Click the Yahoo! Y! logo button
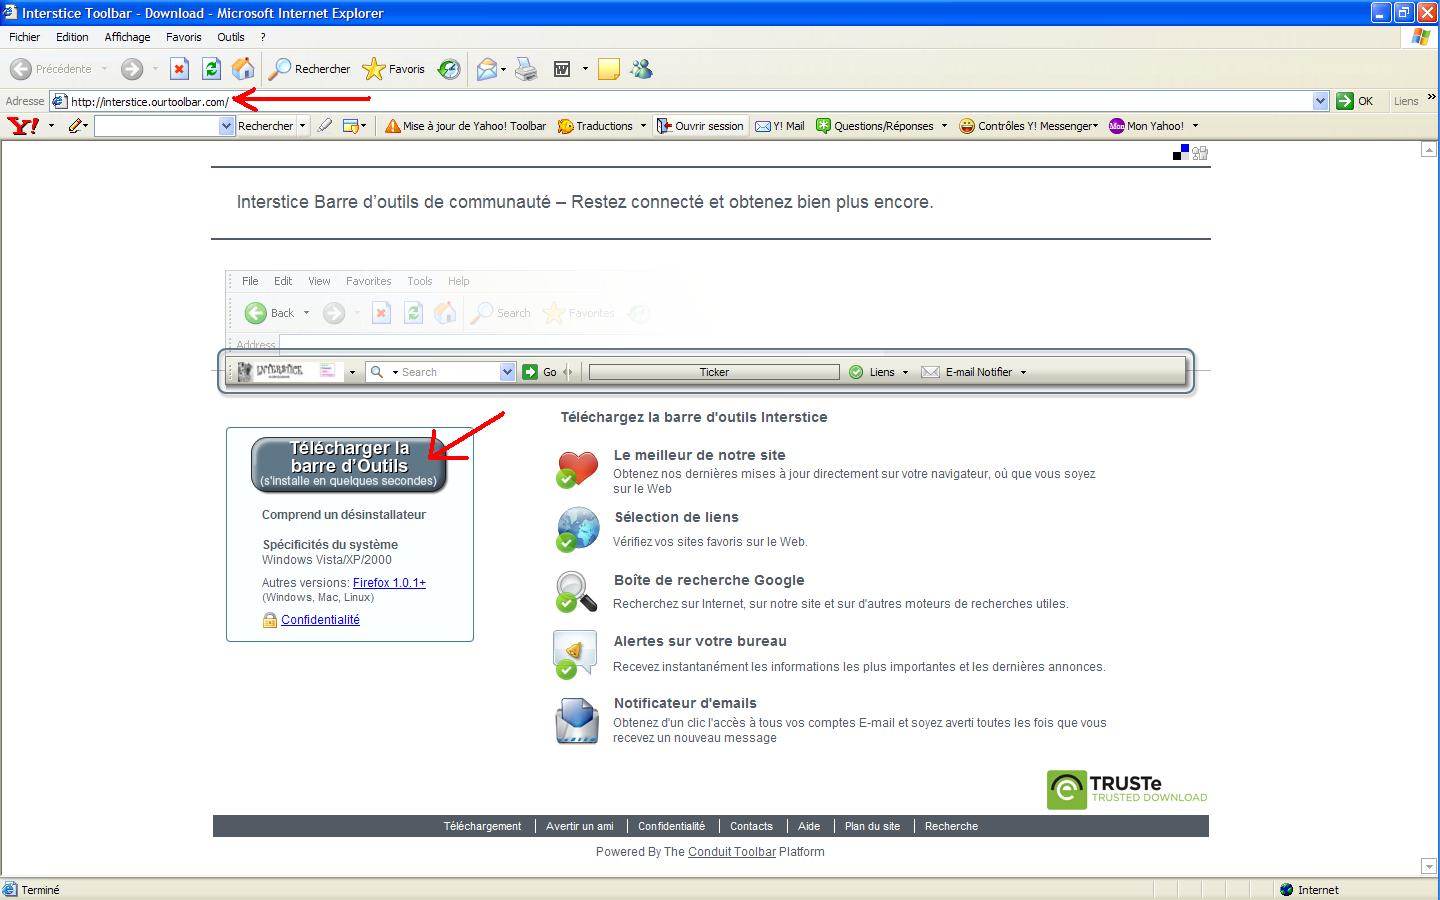This screenshot has height=900, width=1440. 23,126
